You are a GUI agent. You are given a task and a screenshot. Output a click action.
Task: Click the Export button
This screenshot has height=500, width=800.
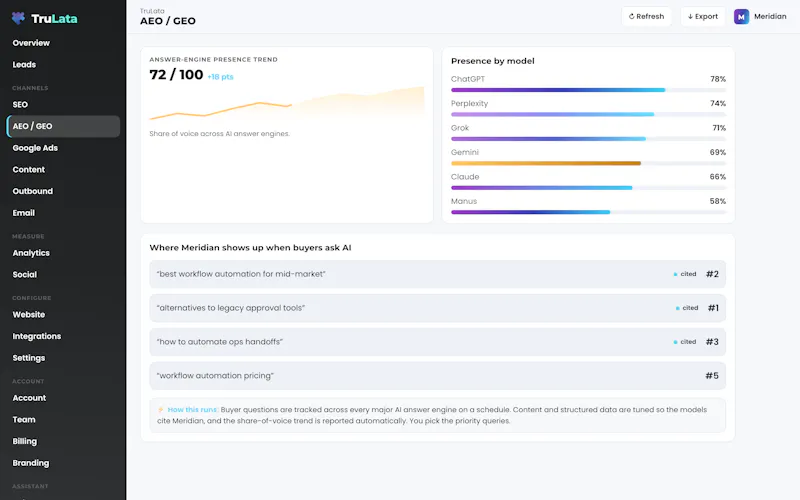click(703, 16)
